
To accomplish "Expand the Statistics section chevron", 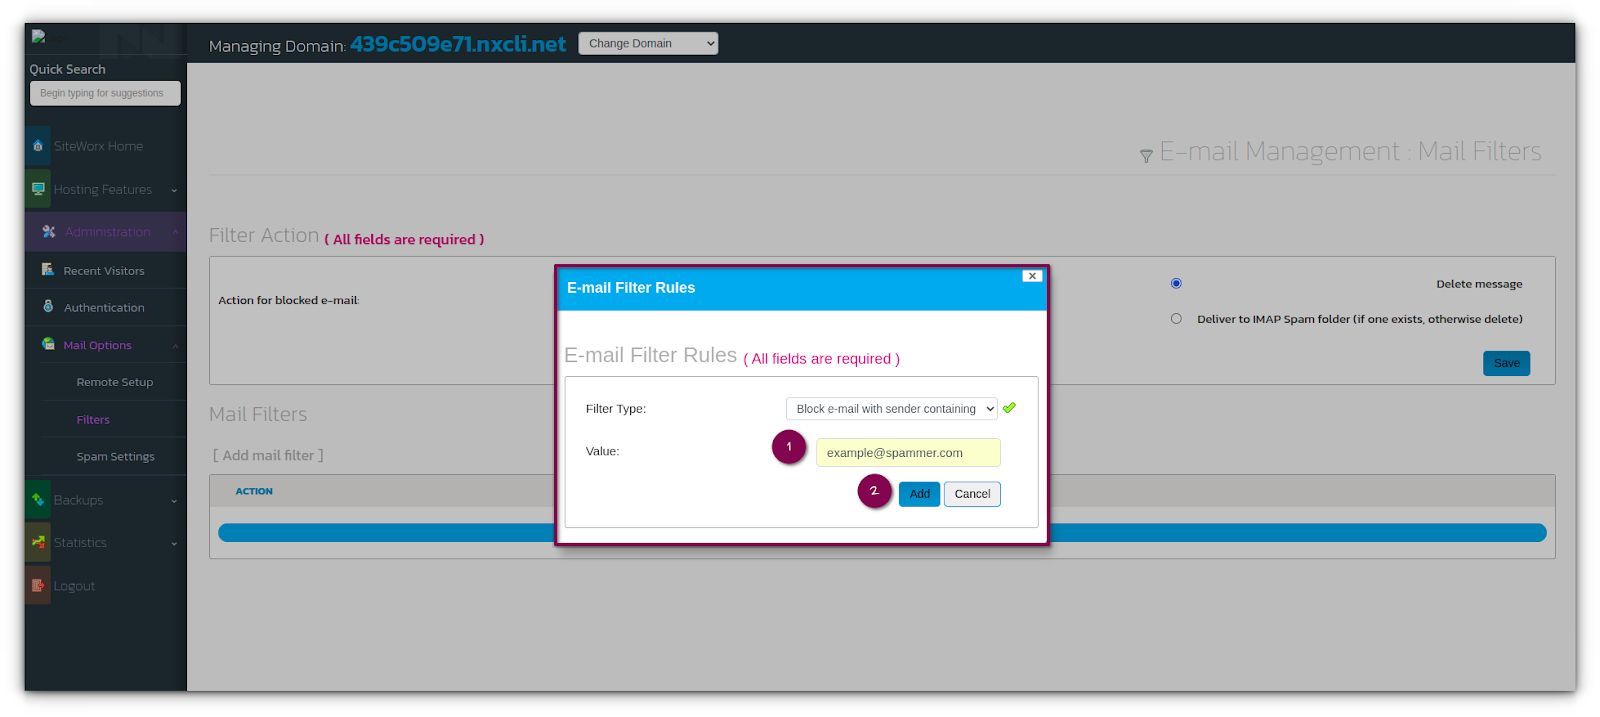I will point(174,544).
